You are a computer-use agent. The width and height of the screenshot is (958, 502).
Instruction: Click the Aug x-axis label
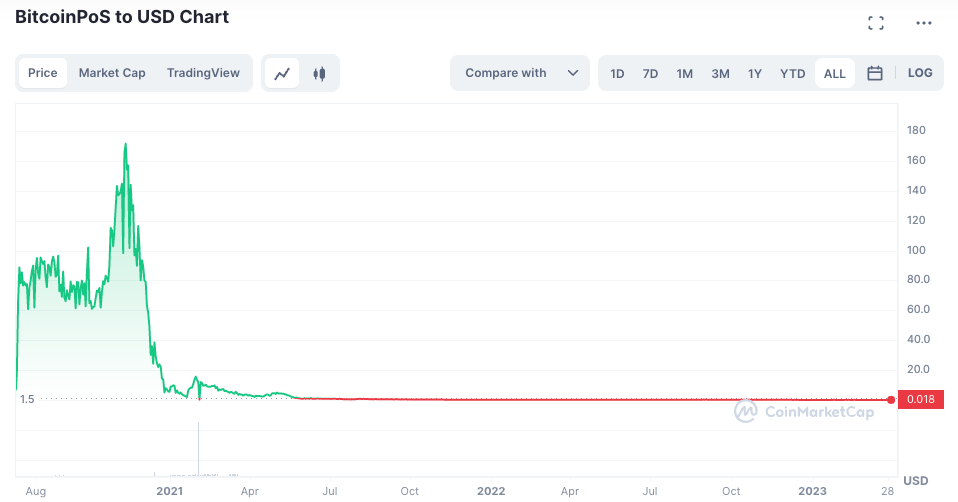point(35,492)
